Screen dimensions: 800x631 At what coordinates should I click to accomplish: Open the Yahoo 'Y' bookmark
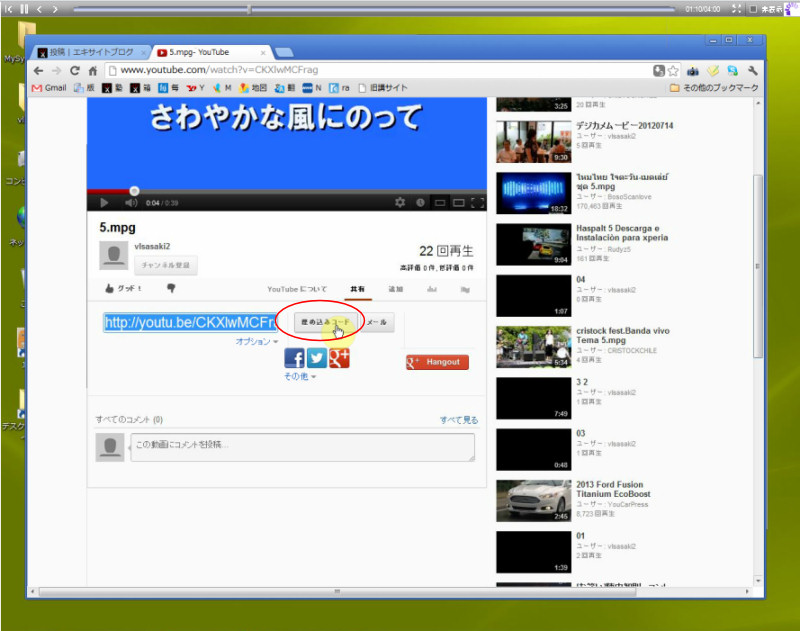[x=195, y=88]
